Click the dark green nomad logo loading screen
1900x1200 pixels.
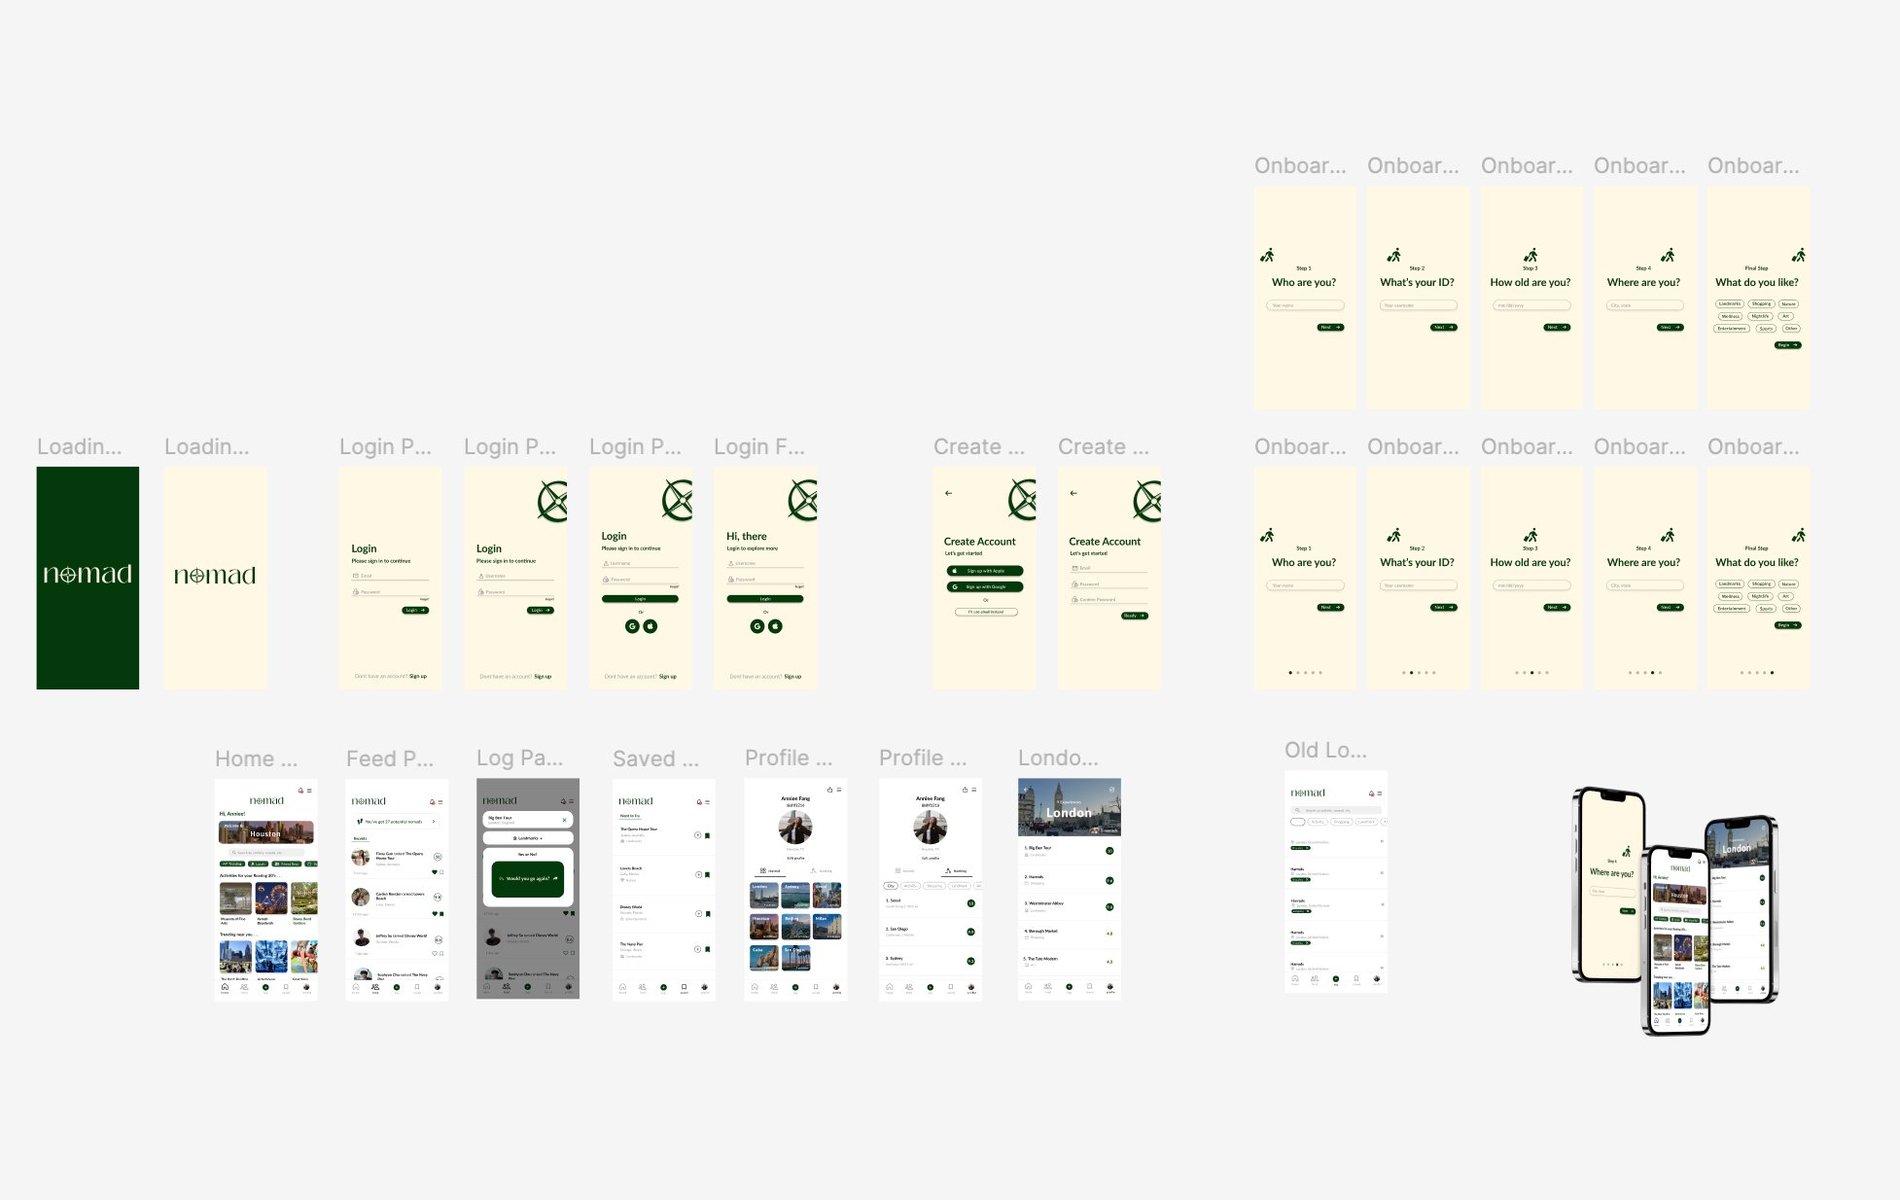[88, 578]
